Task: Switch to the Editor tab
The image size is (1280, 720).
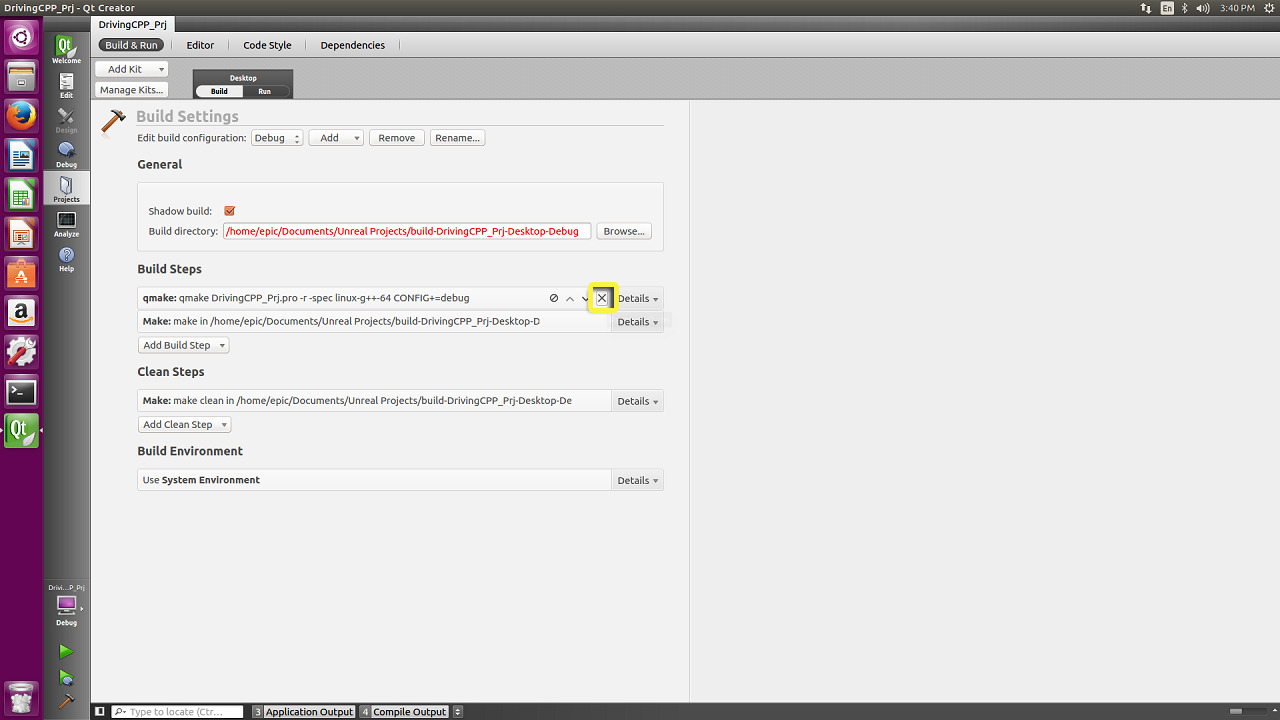Action: tap(200, 45)
